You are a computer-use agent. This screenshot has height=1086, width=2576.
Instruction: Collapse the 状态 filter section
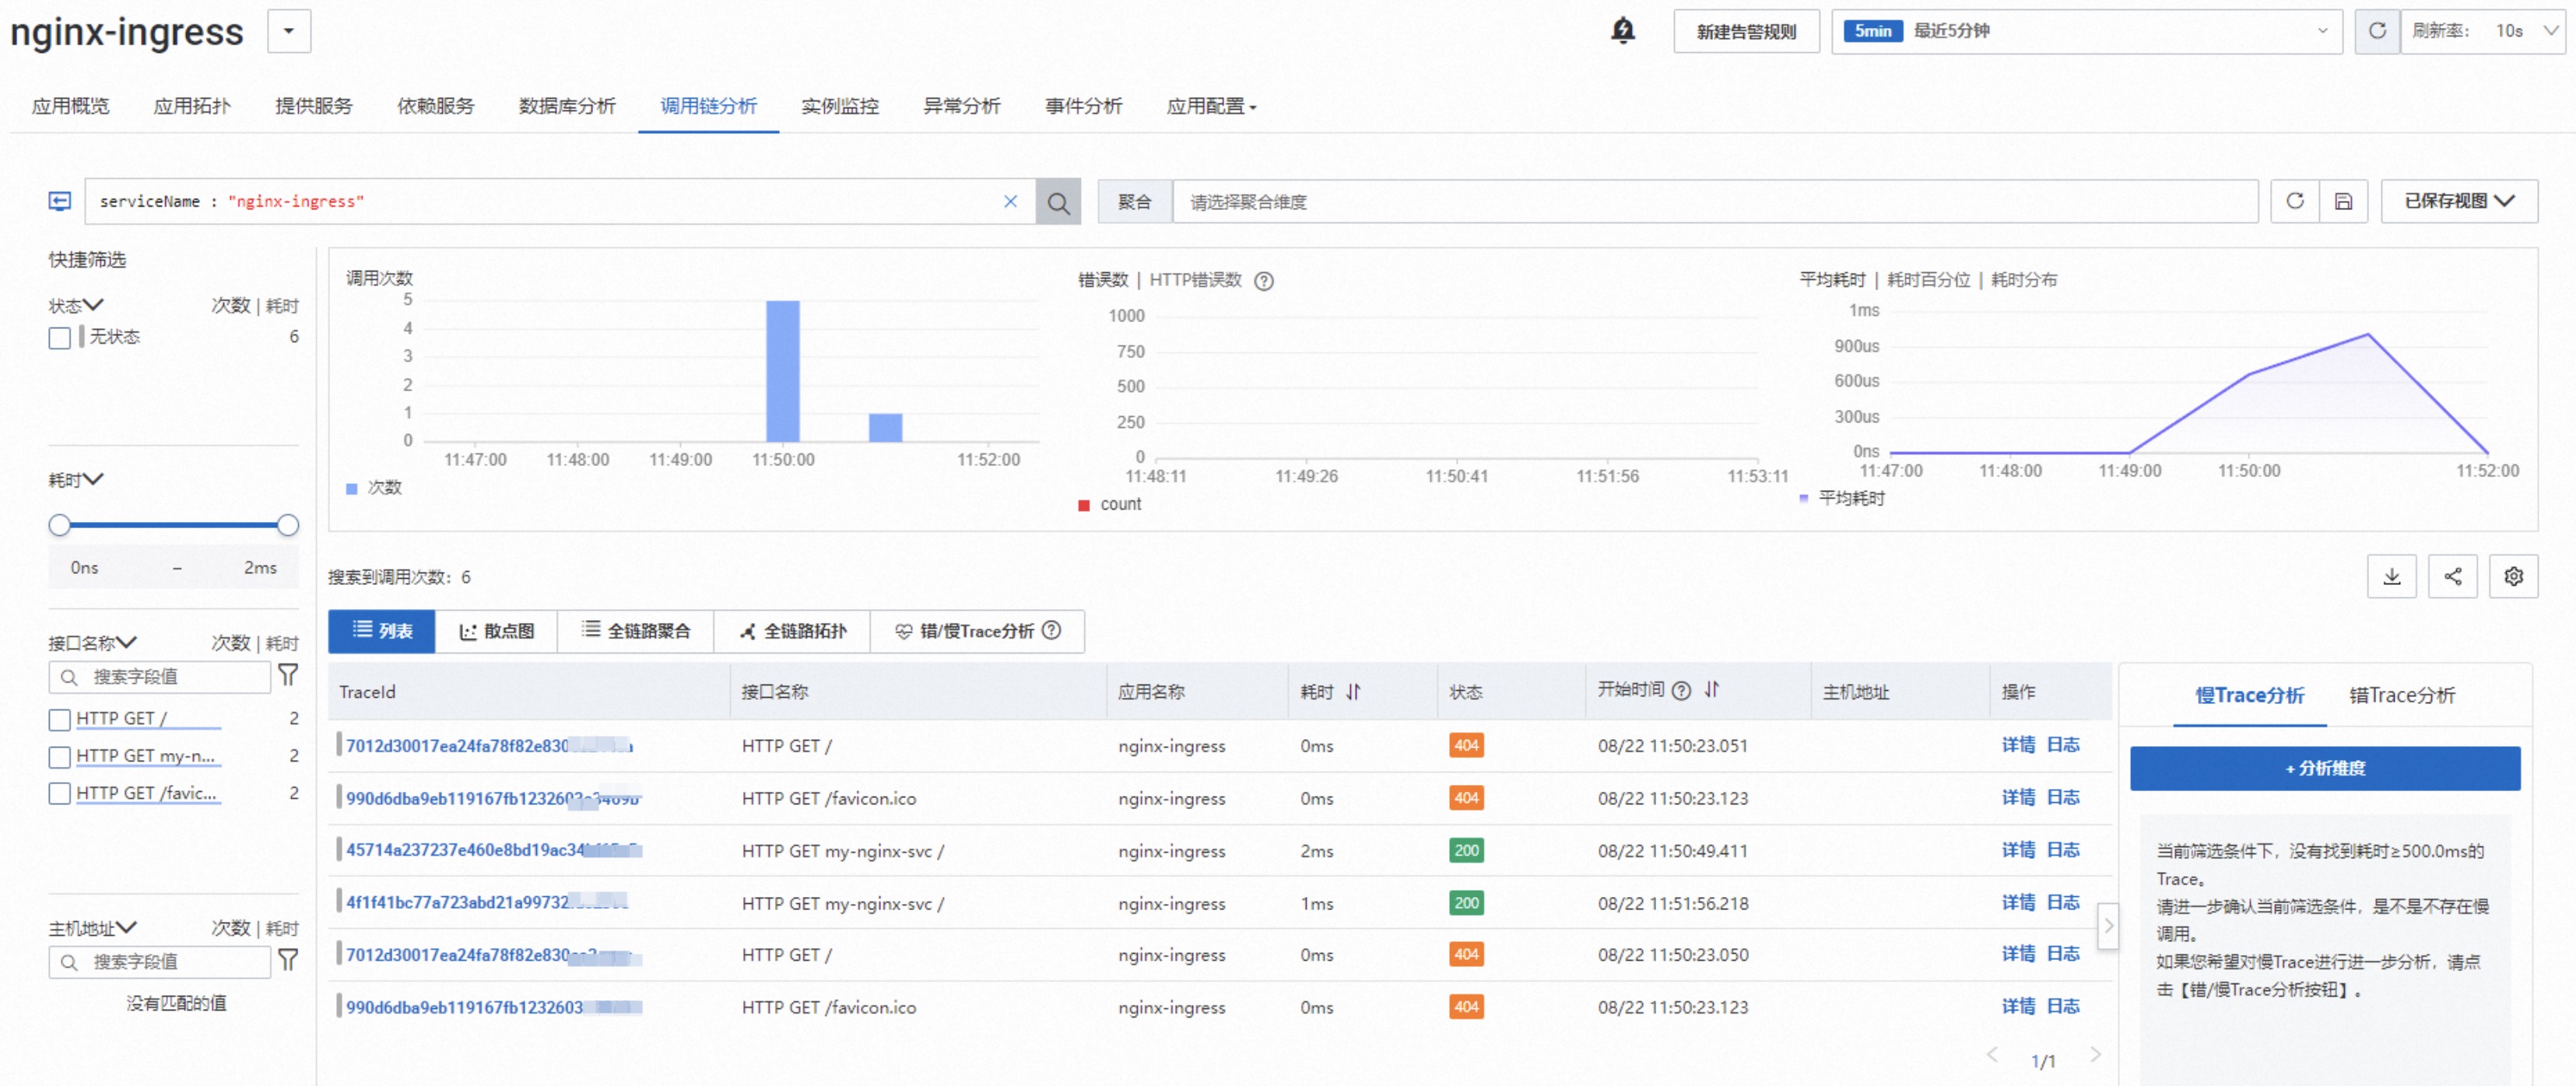click(x=76, y=305)
